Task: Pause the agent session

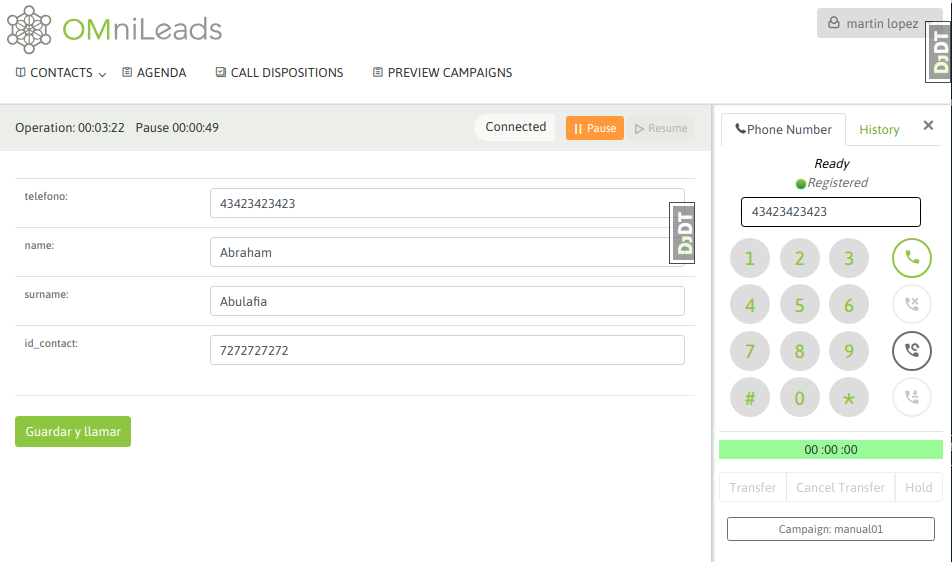Action: 594,128
